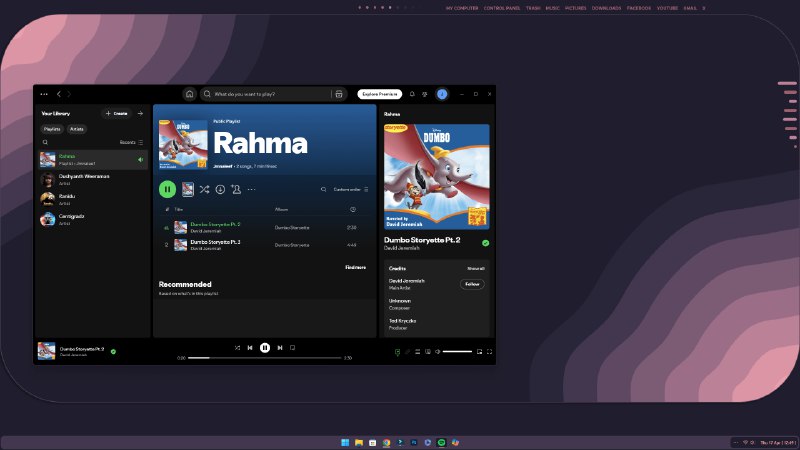800x450 pixels.
Task: Open the Custom order sort dropdown
Action: (x=351, y=189)
